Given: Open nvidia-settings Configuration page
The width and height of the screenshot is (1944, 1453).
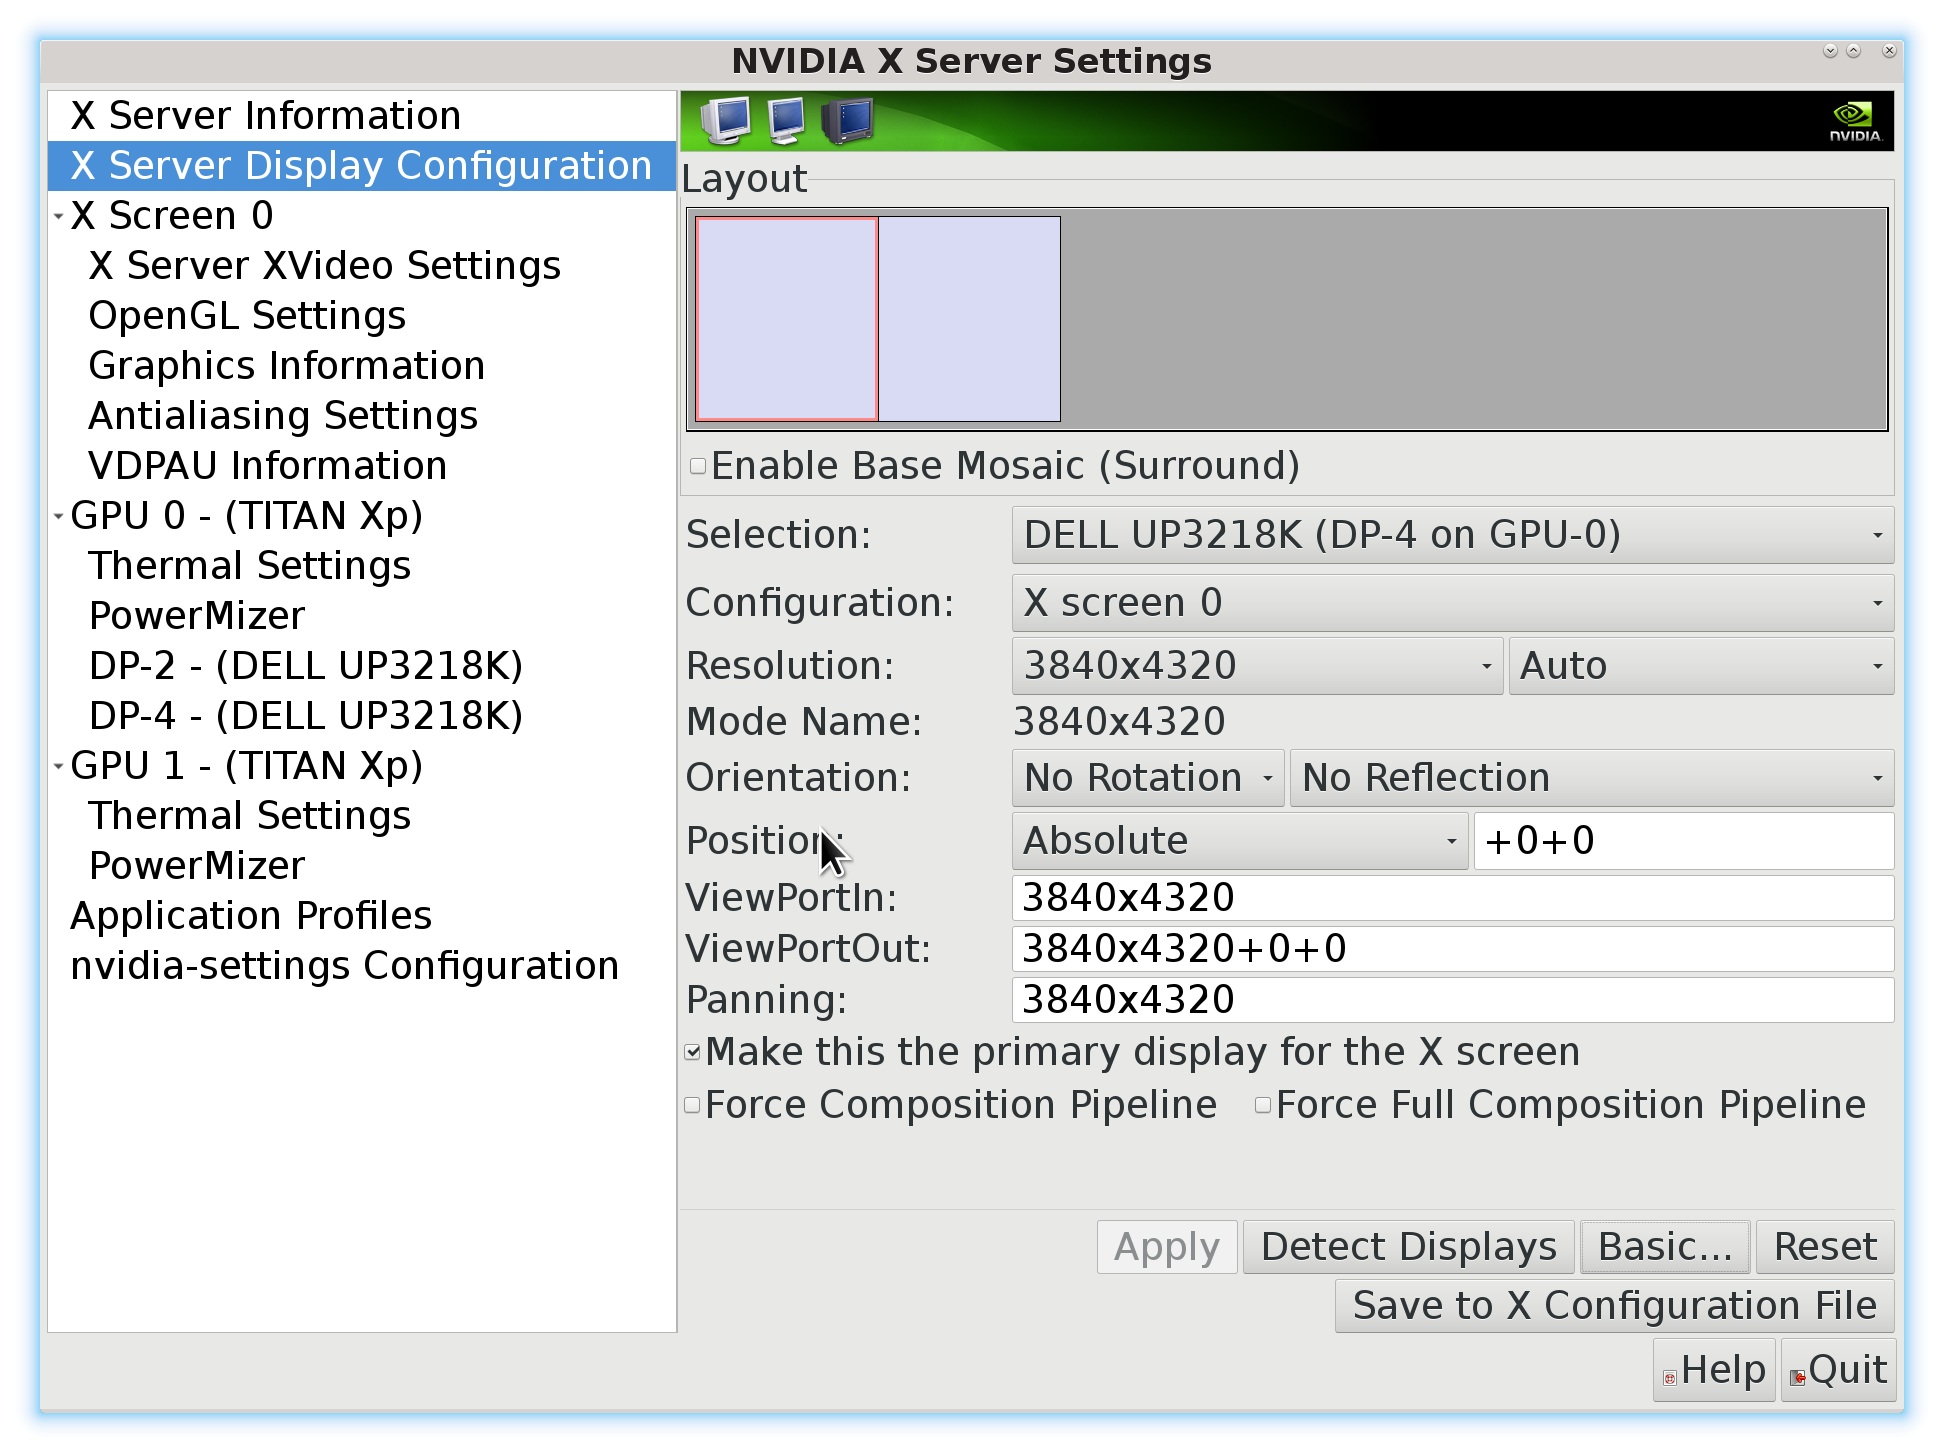Looking at the screenshot, I should coord(362,966).
